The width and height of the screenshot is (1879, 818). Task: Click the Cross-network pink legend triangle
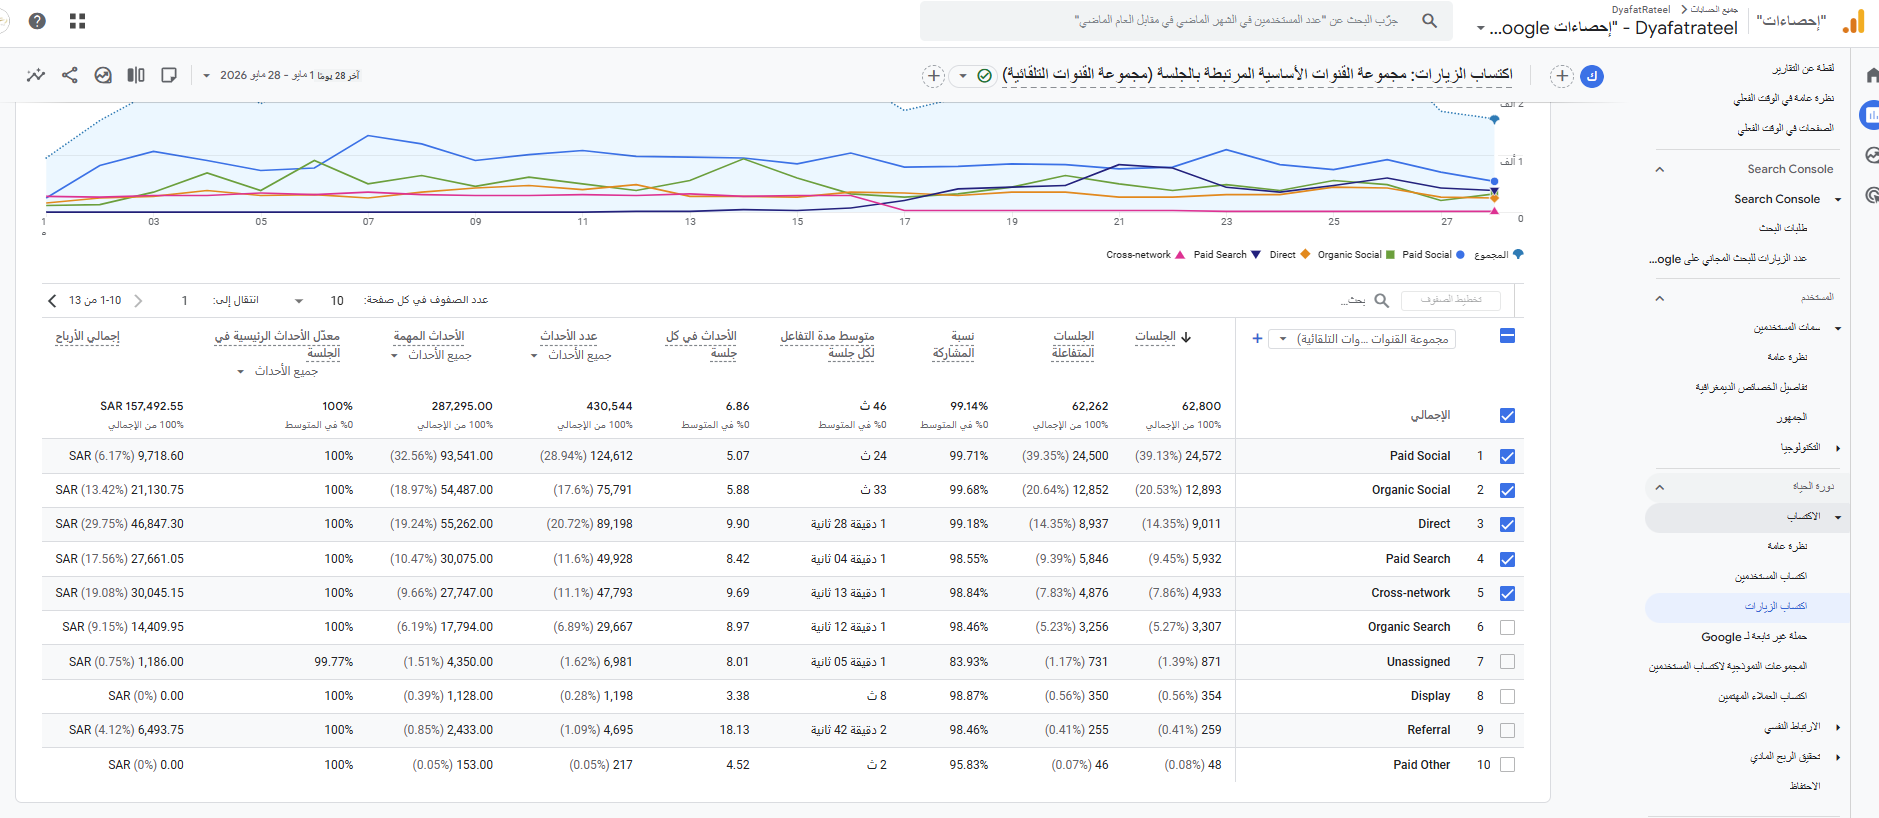click(1180, 255)
